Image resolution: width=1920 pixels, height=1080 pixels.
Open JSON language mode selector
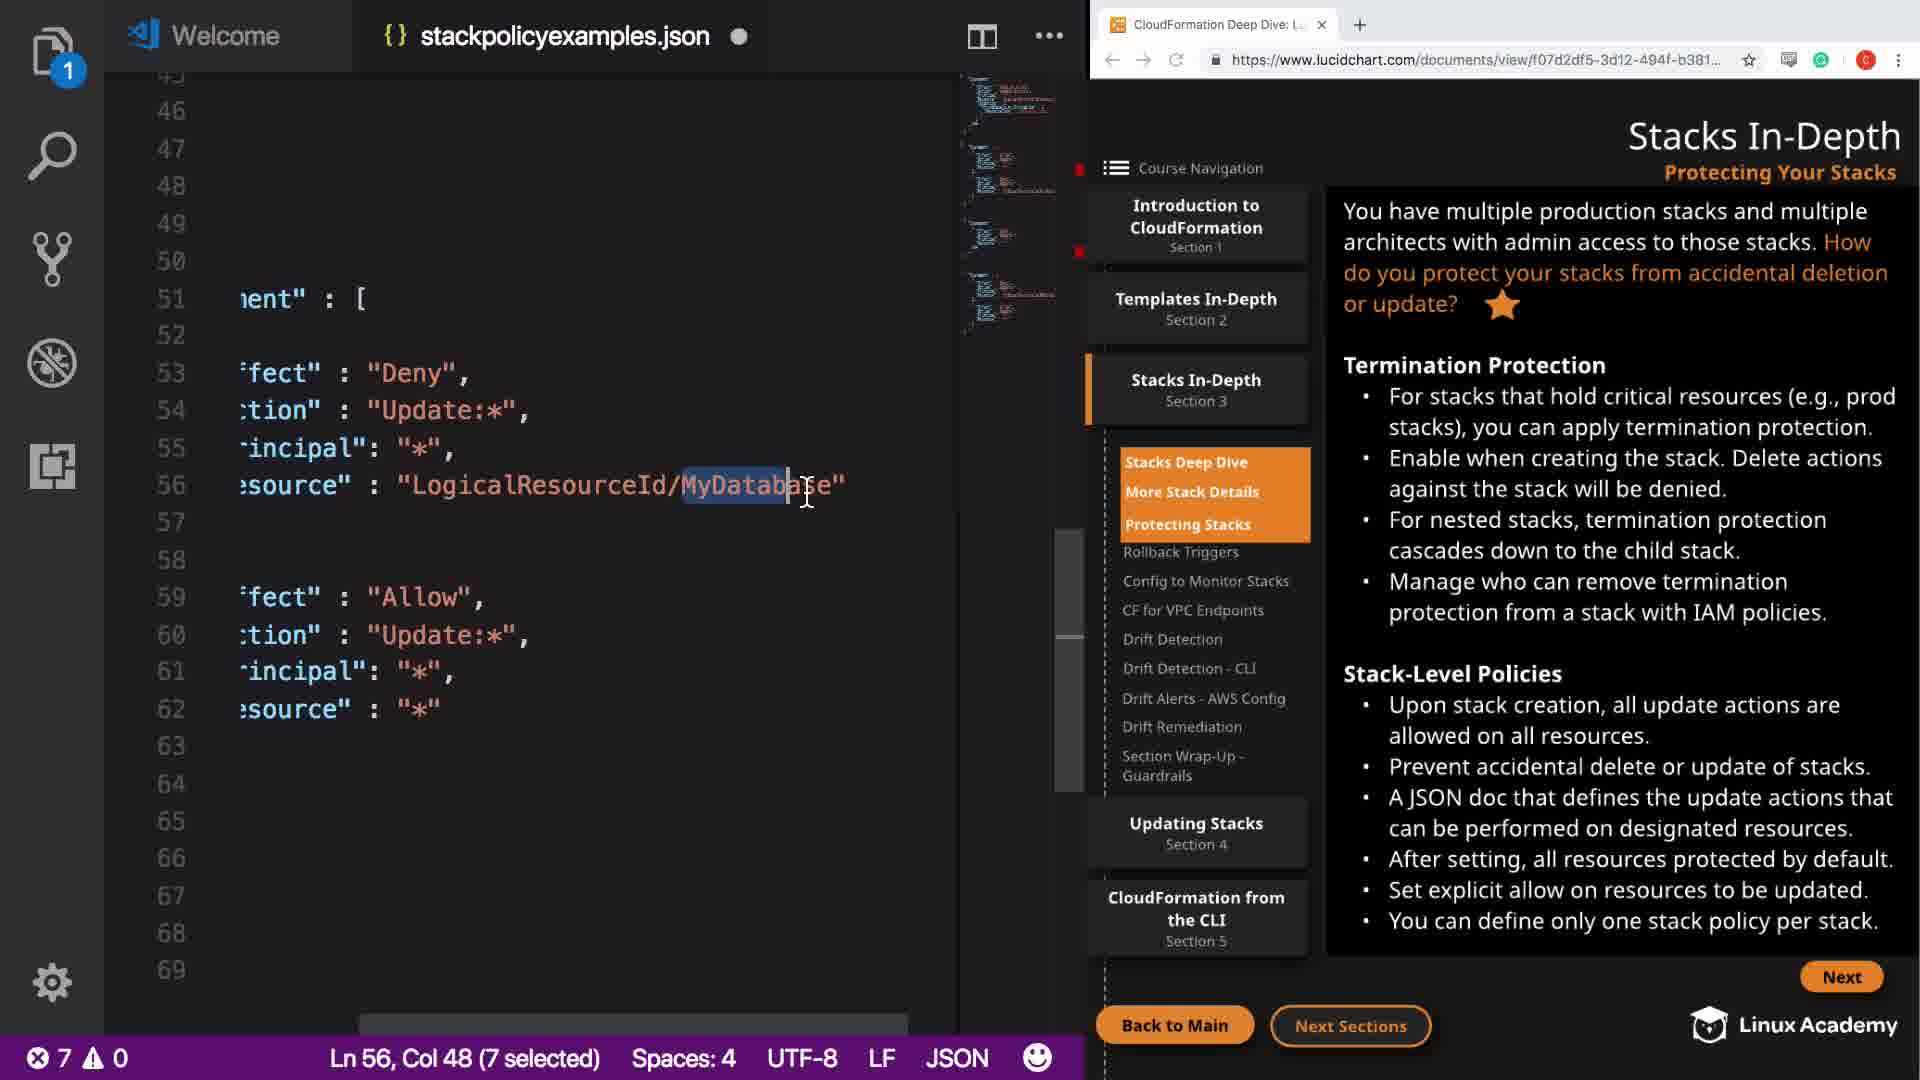coord(956,1058)
